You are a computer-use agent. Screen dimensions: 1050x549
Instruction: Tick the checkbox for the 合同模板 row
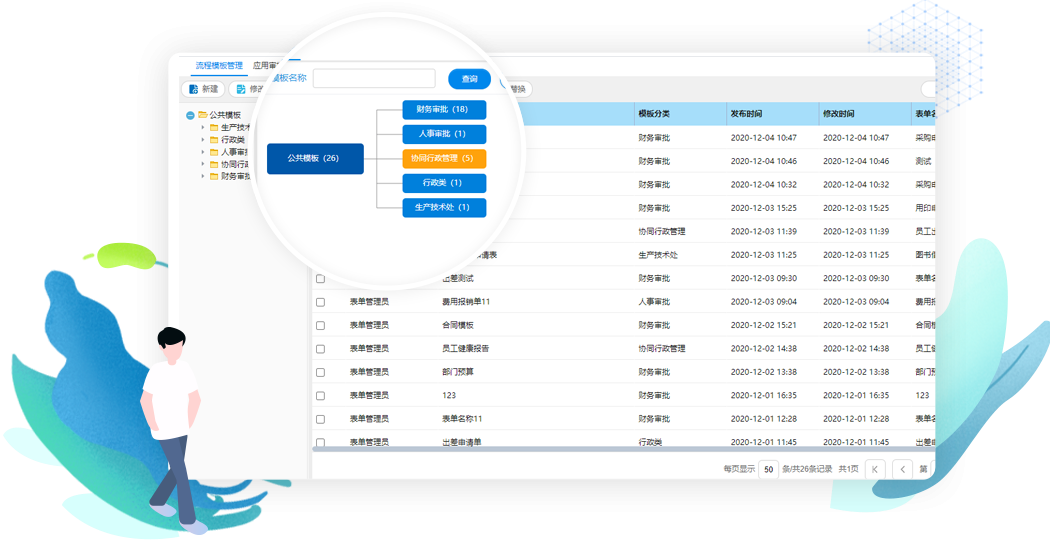320,325
